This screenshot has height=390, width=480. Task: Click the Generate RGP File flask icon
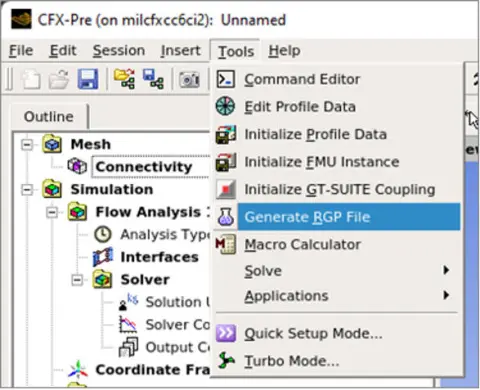(226, 217)
